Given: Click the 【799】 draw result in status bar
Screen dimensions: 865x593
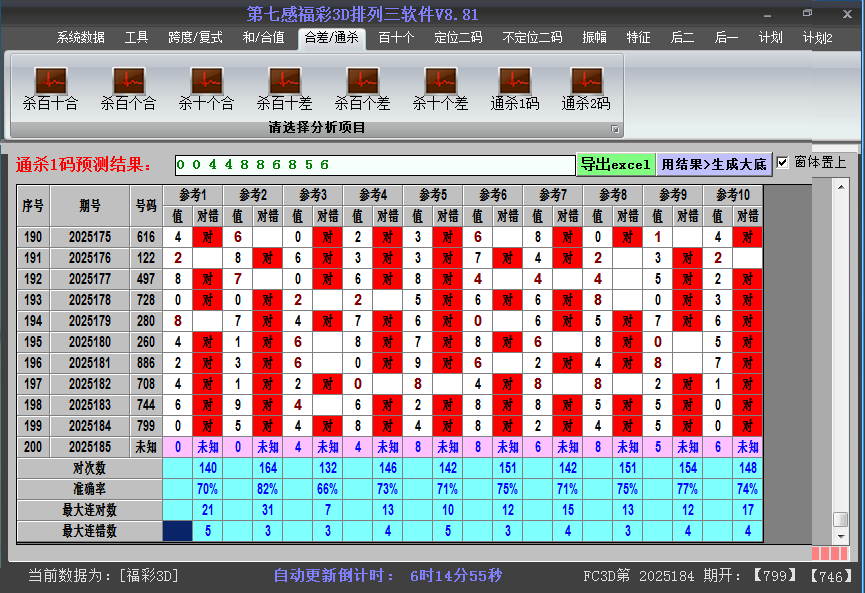Looking at the screenshot, I should tap(775, 576).
